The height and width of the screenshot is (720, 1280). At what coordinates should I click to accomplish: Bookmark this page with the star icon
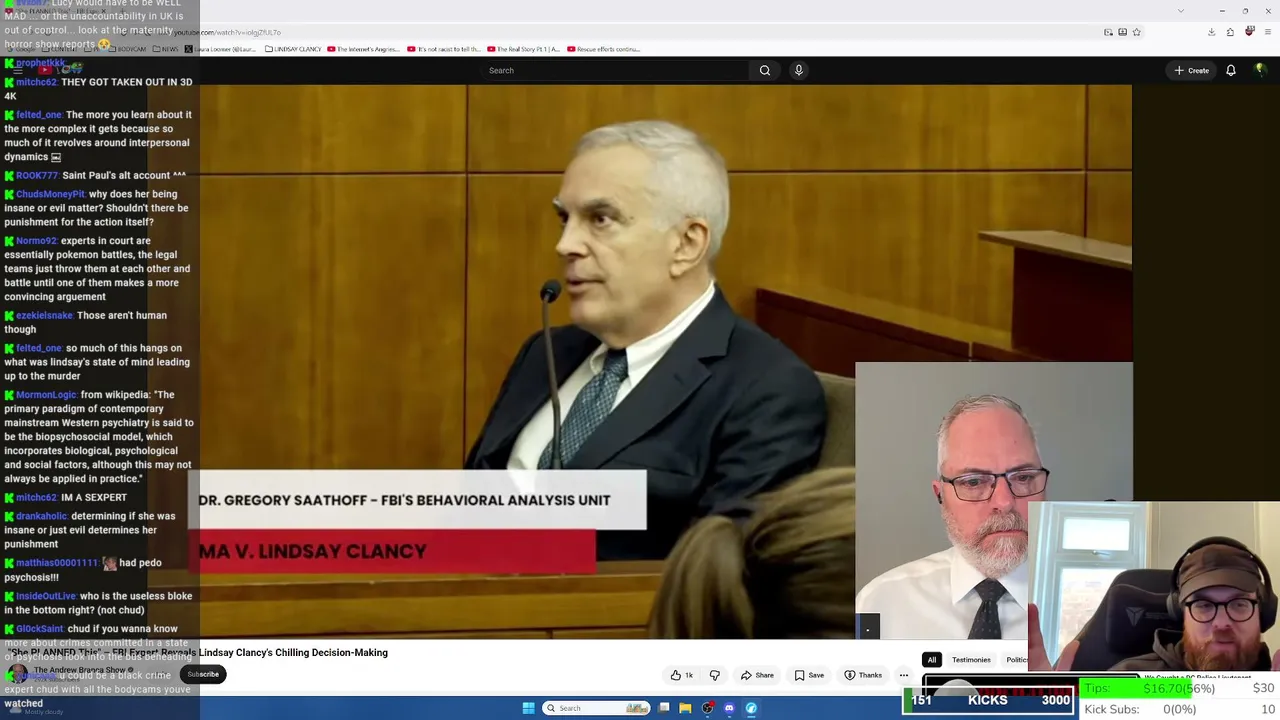coord(1137,32)
